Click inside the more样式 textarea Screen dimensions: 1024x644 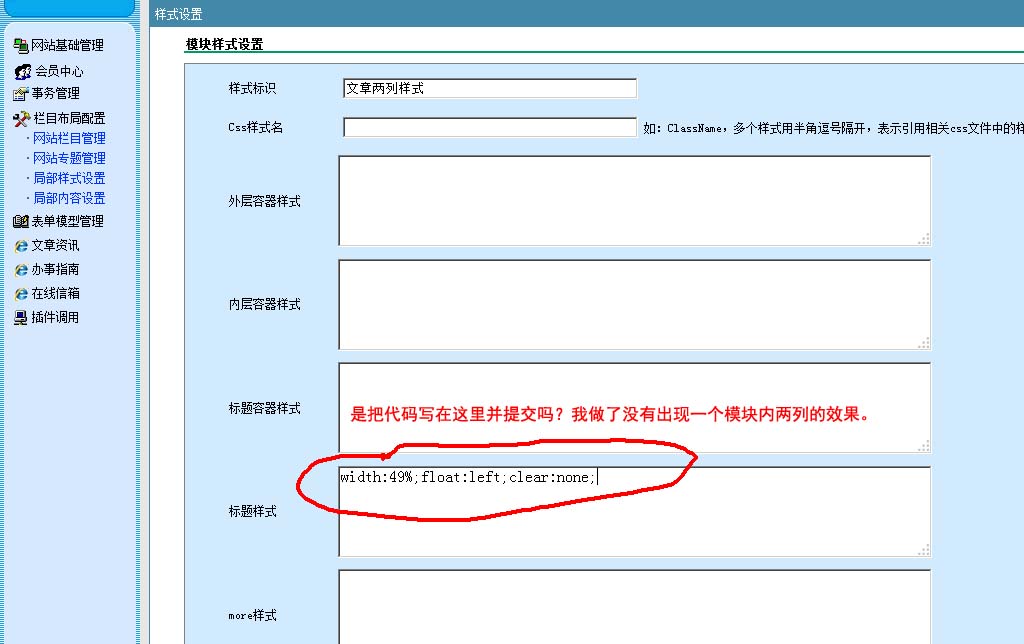point(634,607)
